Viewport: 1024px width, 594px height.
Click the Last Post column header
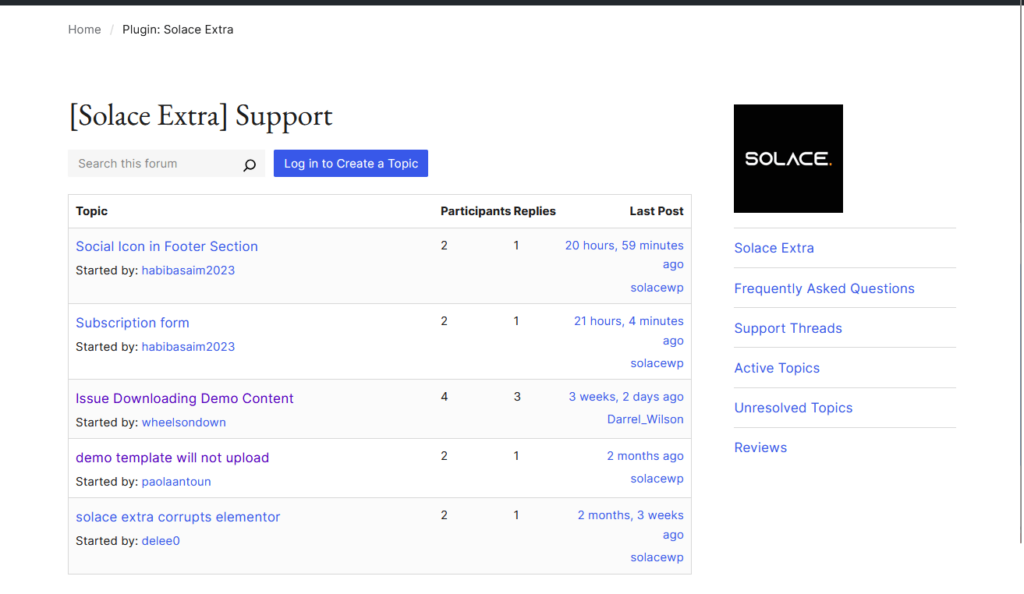[x=656, y=211]
